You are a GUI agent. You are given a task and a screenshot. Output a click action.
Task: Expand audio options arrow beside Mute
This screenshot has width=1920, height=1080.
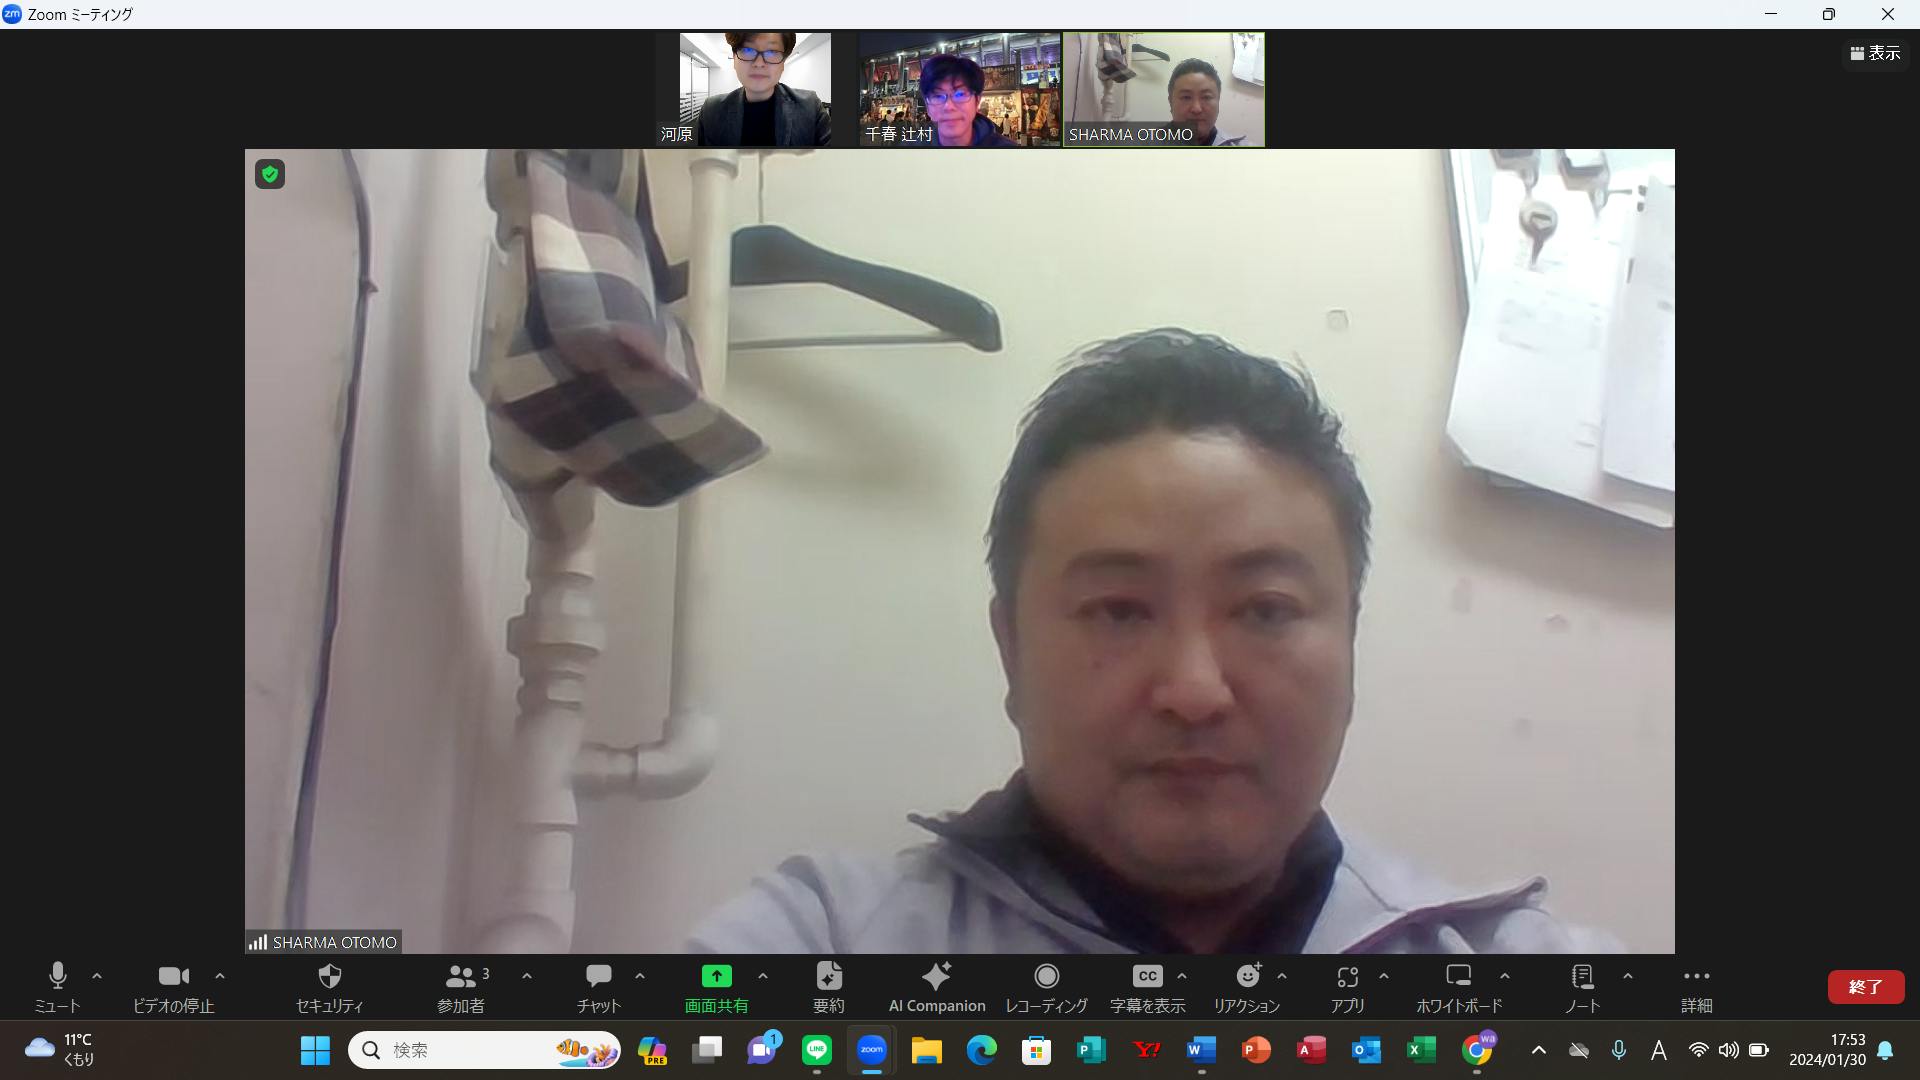(97, 976)
